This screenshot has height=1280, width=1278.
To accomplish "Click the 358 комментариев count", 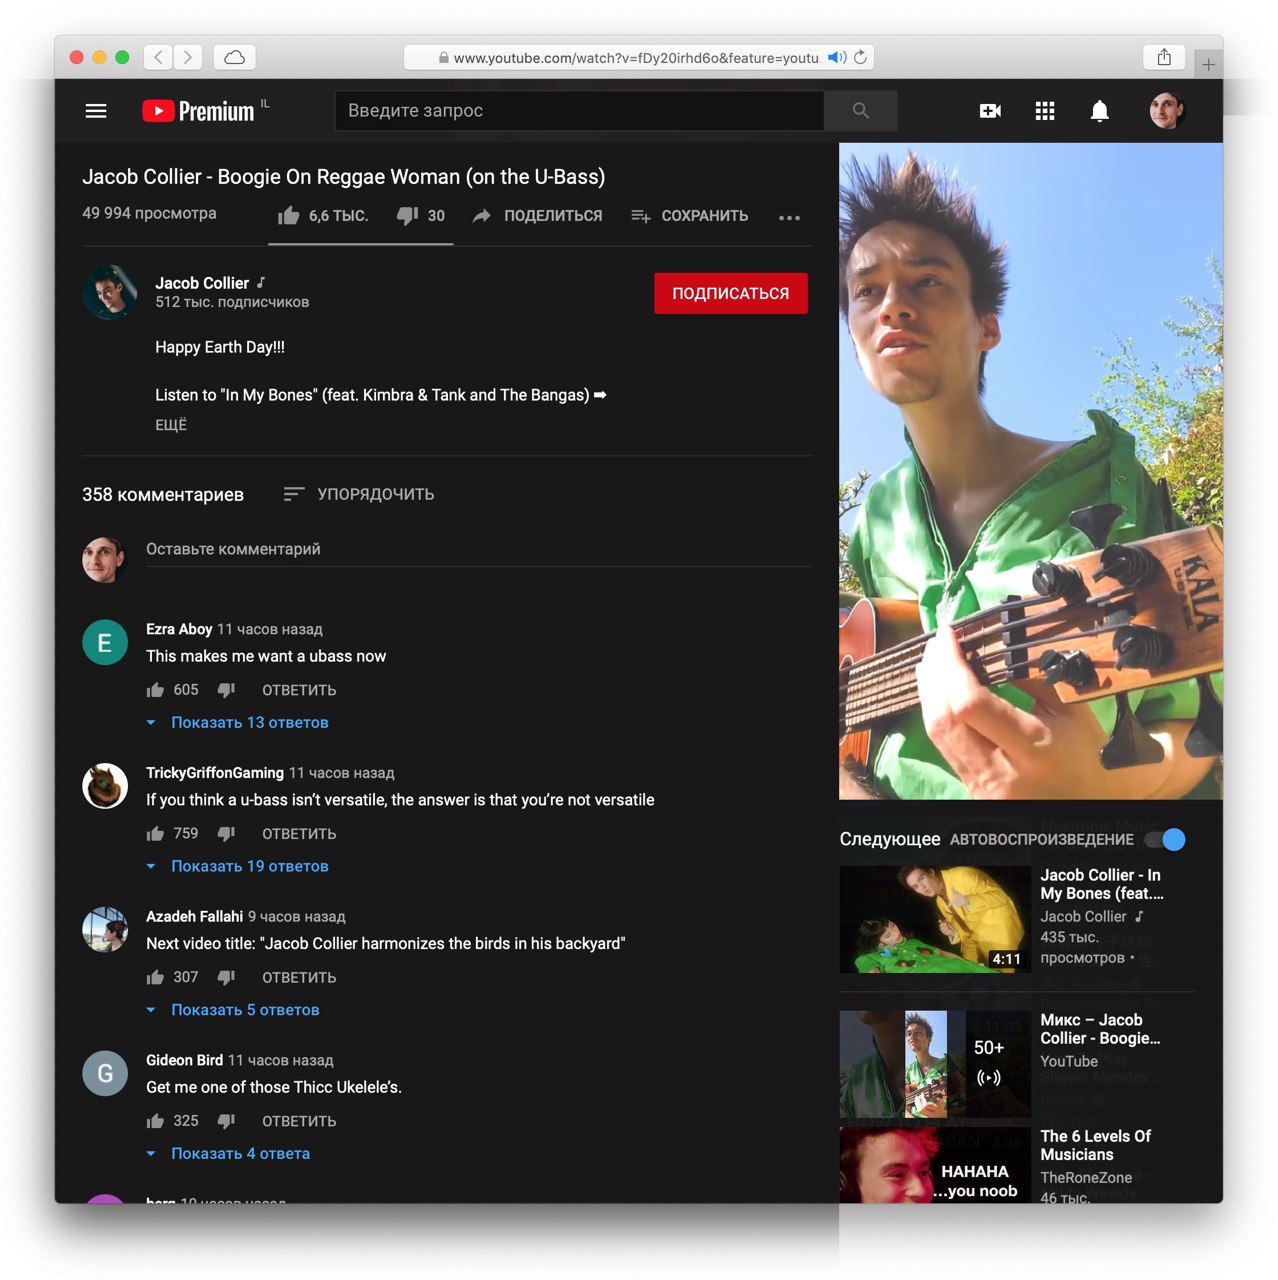I will pyautogui.click(x=163, y=495).
